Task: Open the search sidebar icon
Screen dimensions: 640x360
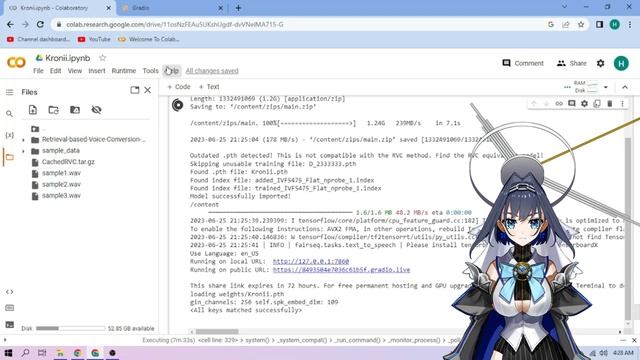Action: pyautogui.click(x=9, y=114)
